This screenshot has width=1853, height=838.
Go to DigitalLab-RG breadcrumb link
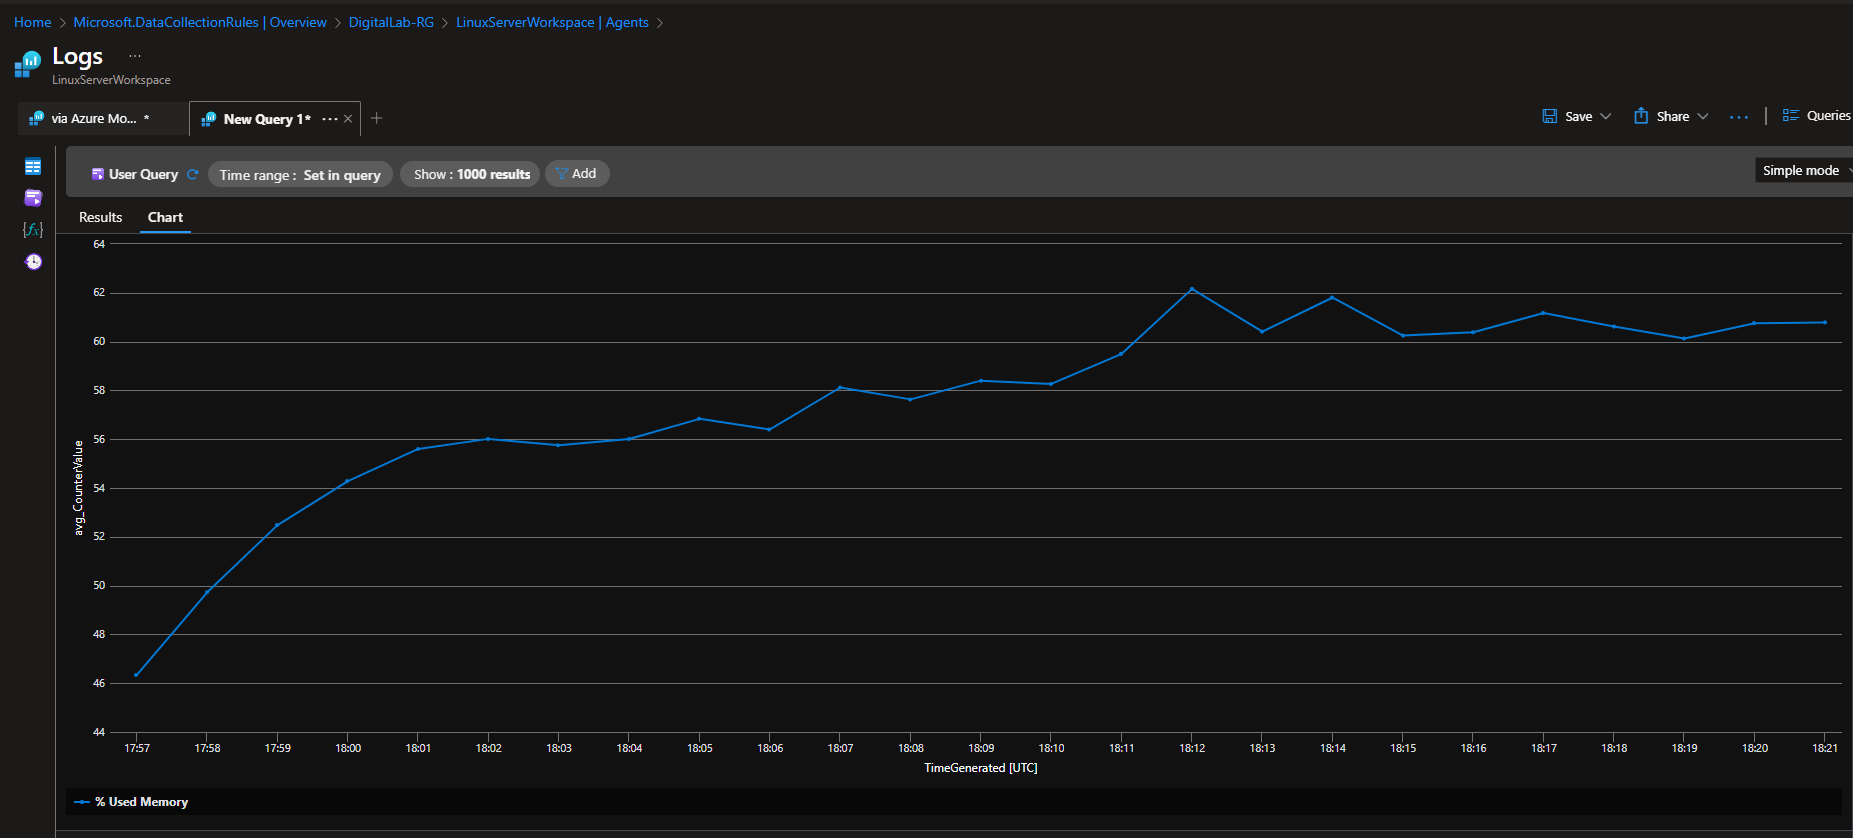coord(391,22)
